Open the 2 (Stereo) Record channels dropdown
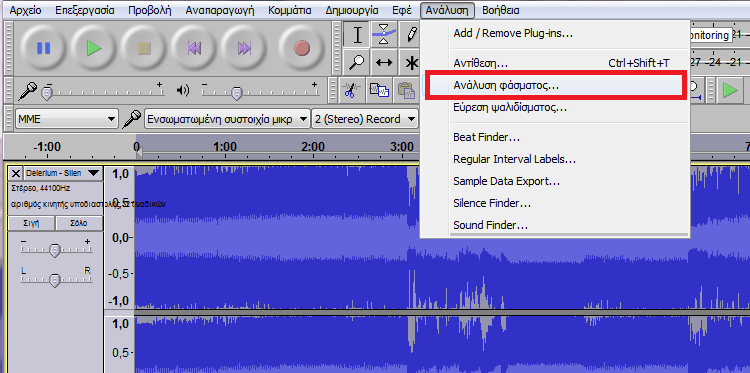 click(364, 119)
